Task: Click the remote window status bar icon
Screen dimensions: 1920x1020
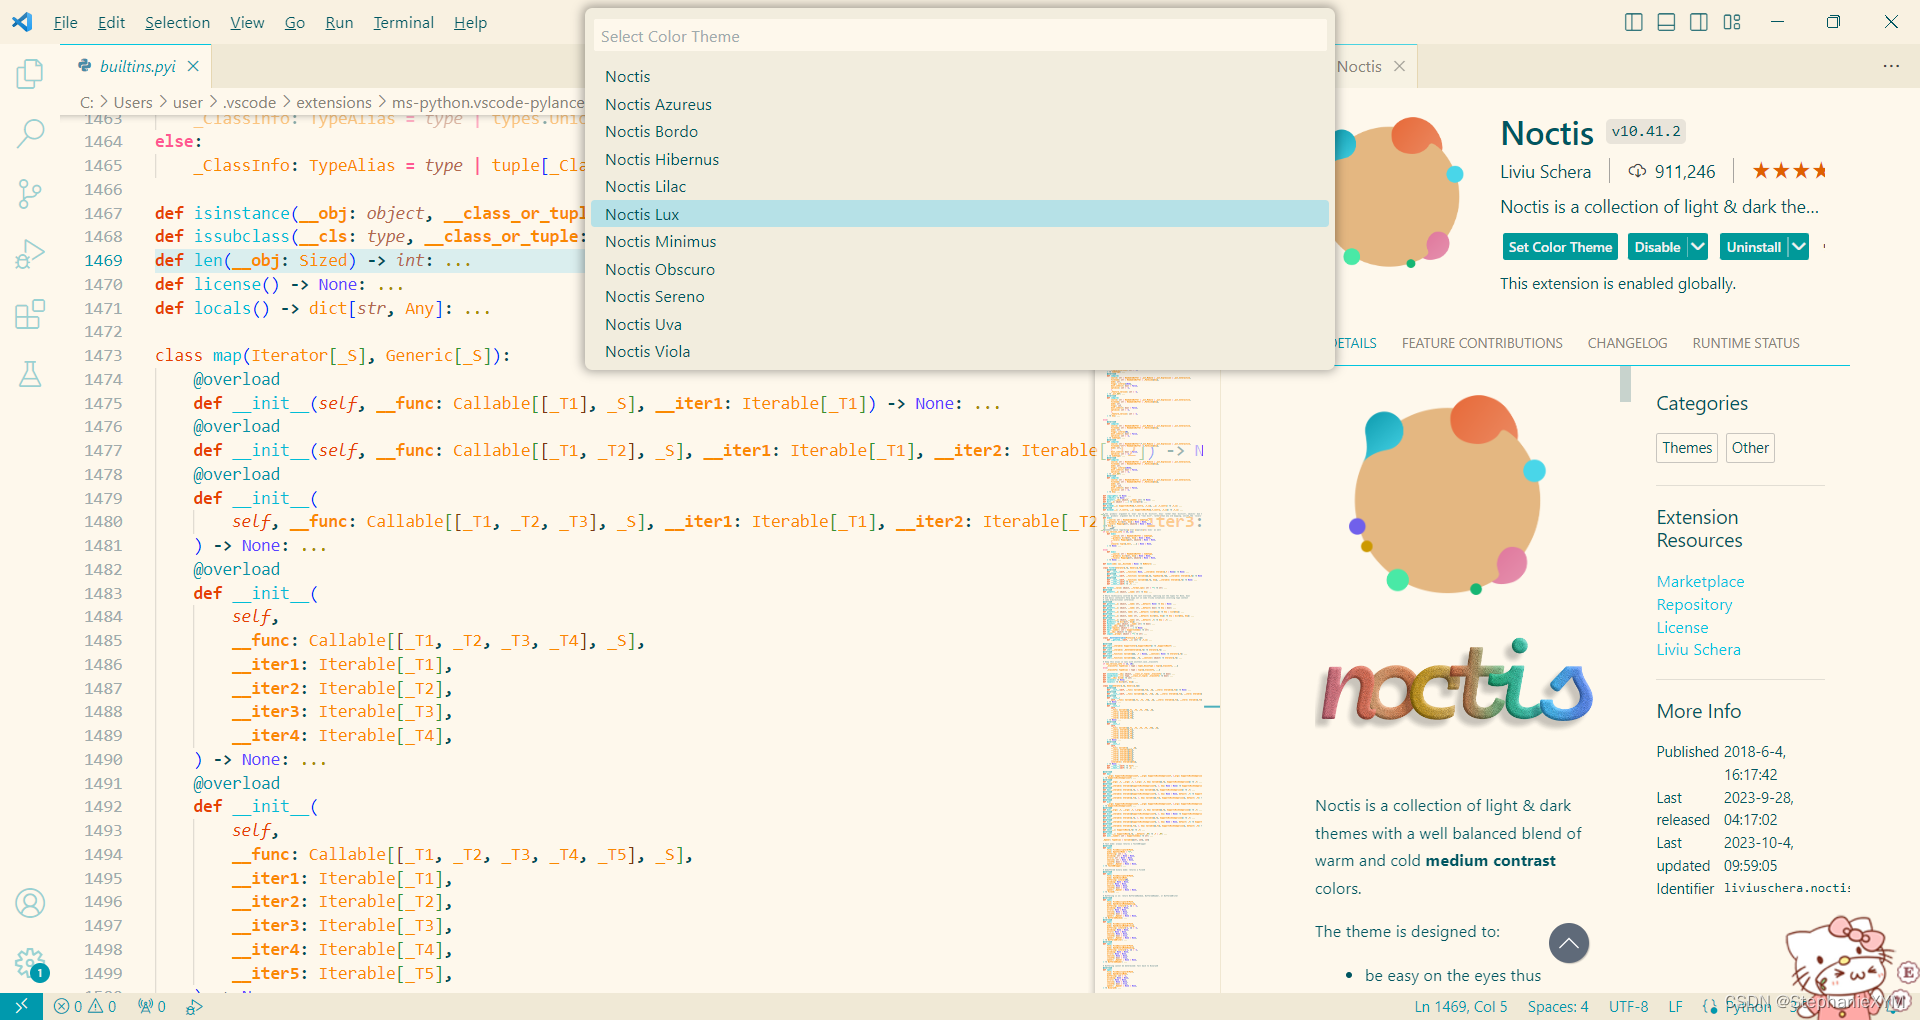Action: [21, 1007]
